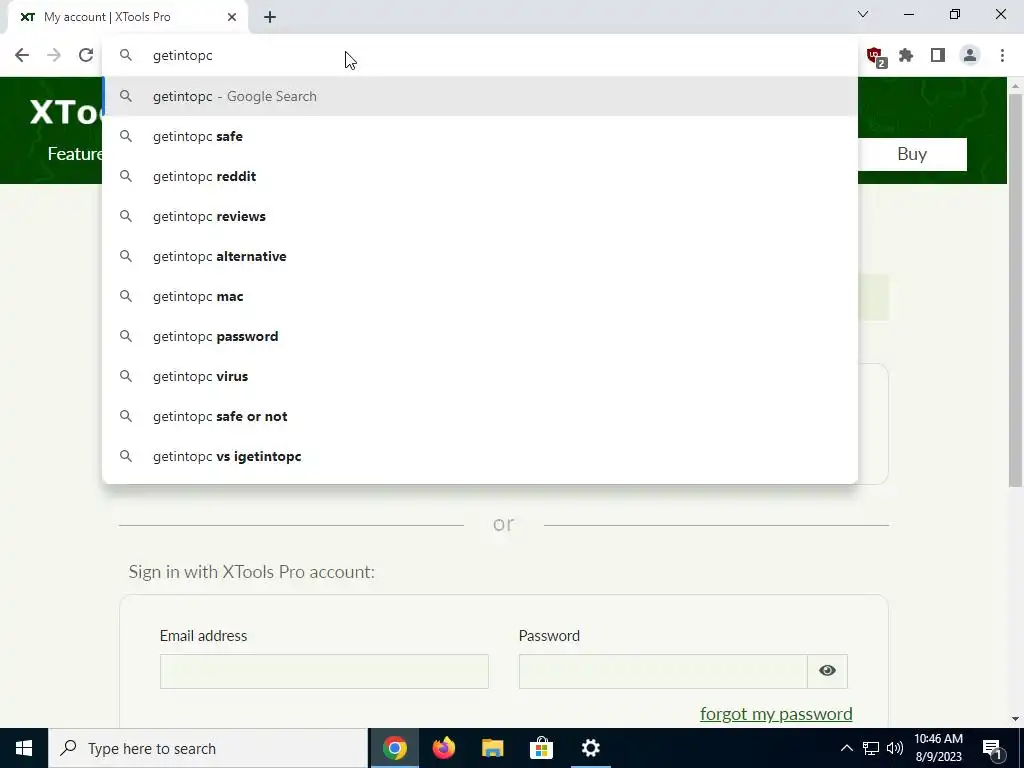Open the notification center icon
The height and width of the screenshot is (768, 1024).
click(991, 748)
